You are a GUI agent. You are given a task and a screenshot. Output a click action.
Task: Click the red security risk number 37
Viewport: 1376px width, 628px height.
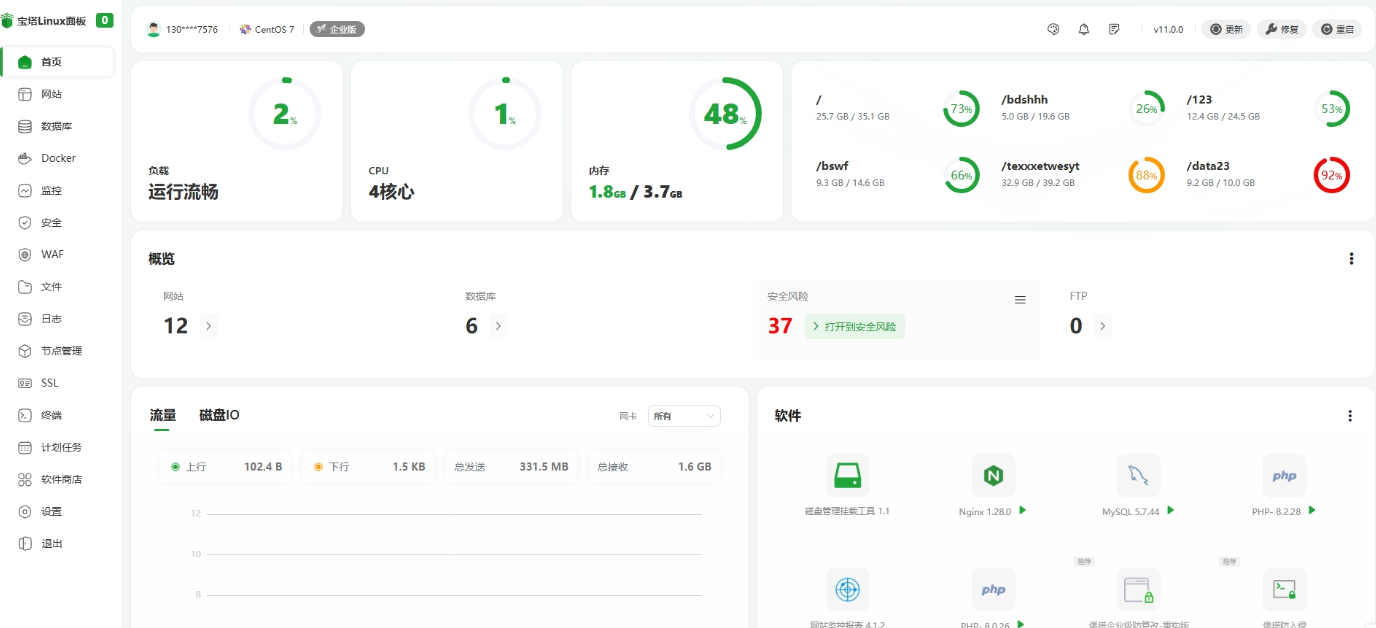pyautogui.click(x=780, y=326)
